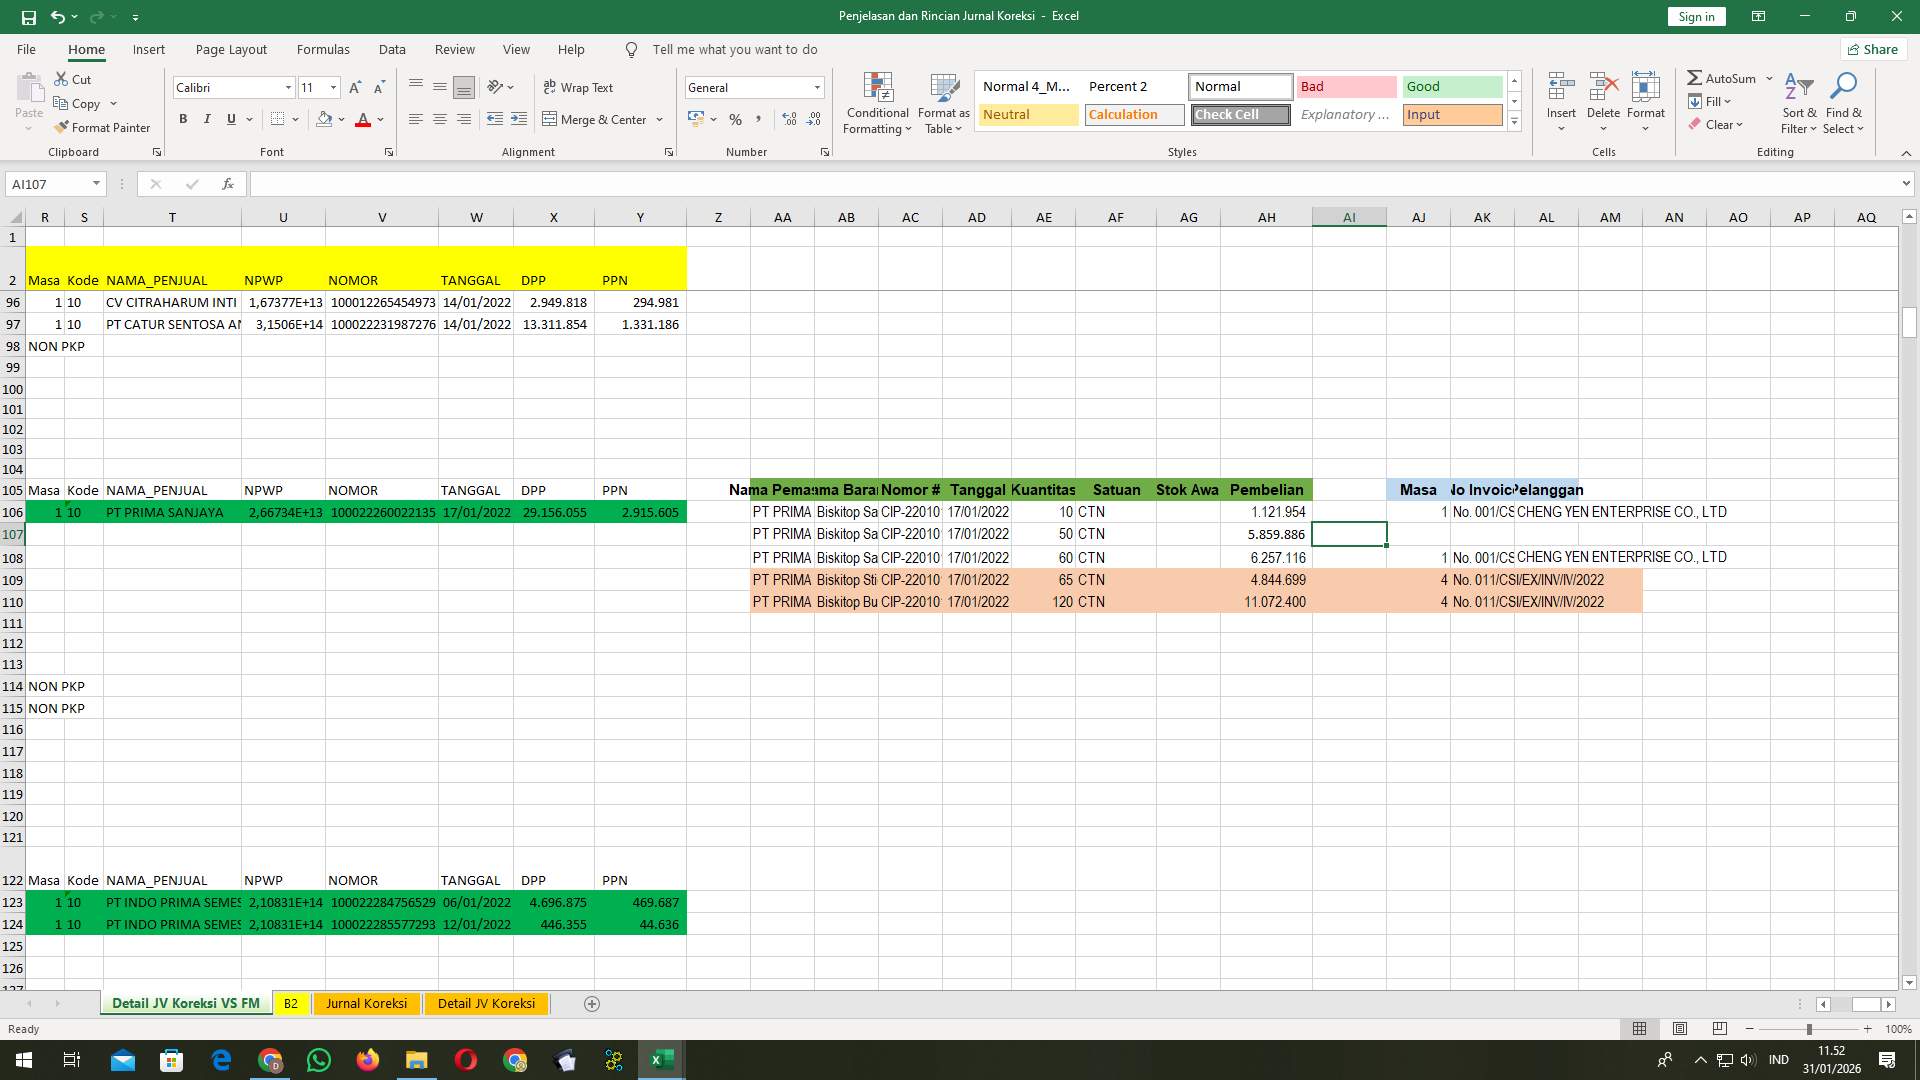
Task: Select the Fill Color icon
Action: (322, 119)
